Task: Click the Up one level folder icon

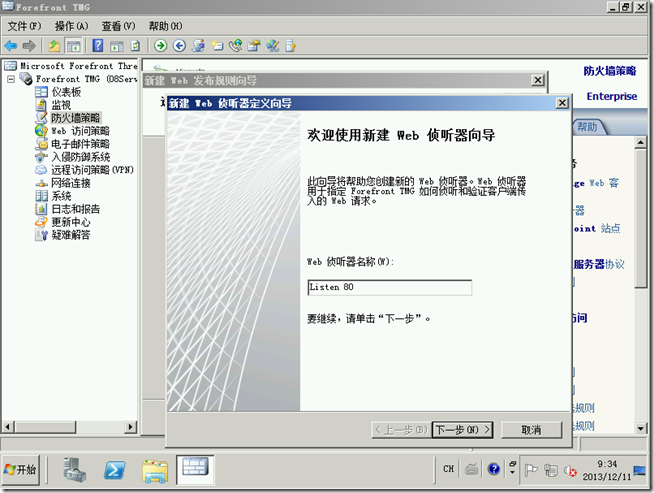Action: (54, 45)
